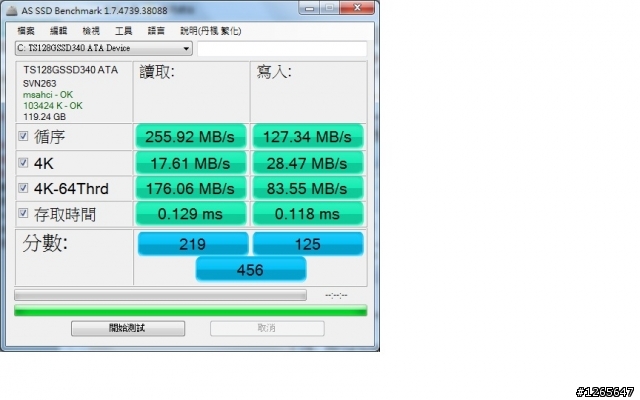Image resolution: width=640 pixels, height=400 pixels.
Task: Click the 讀取 read column header
Action: click(x=157, y=72)
